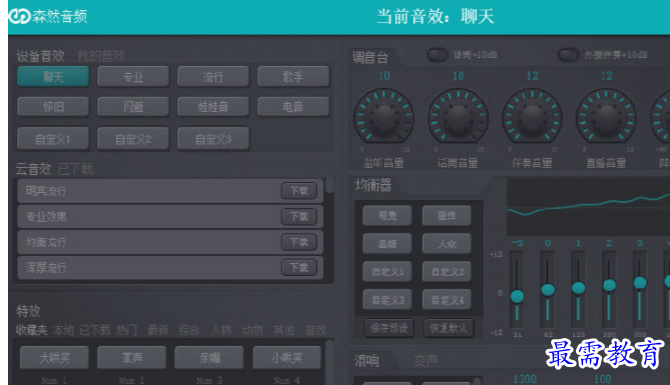Viewport: 670px width, 385px height.
Task: Open the 其他 effects category
Action: coord(284,330)
